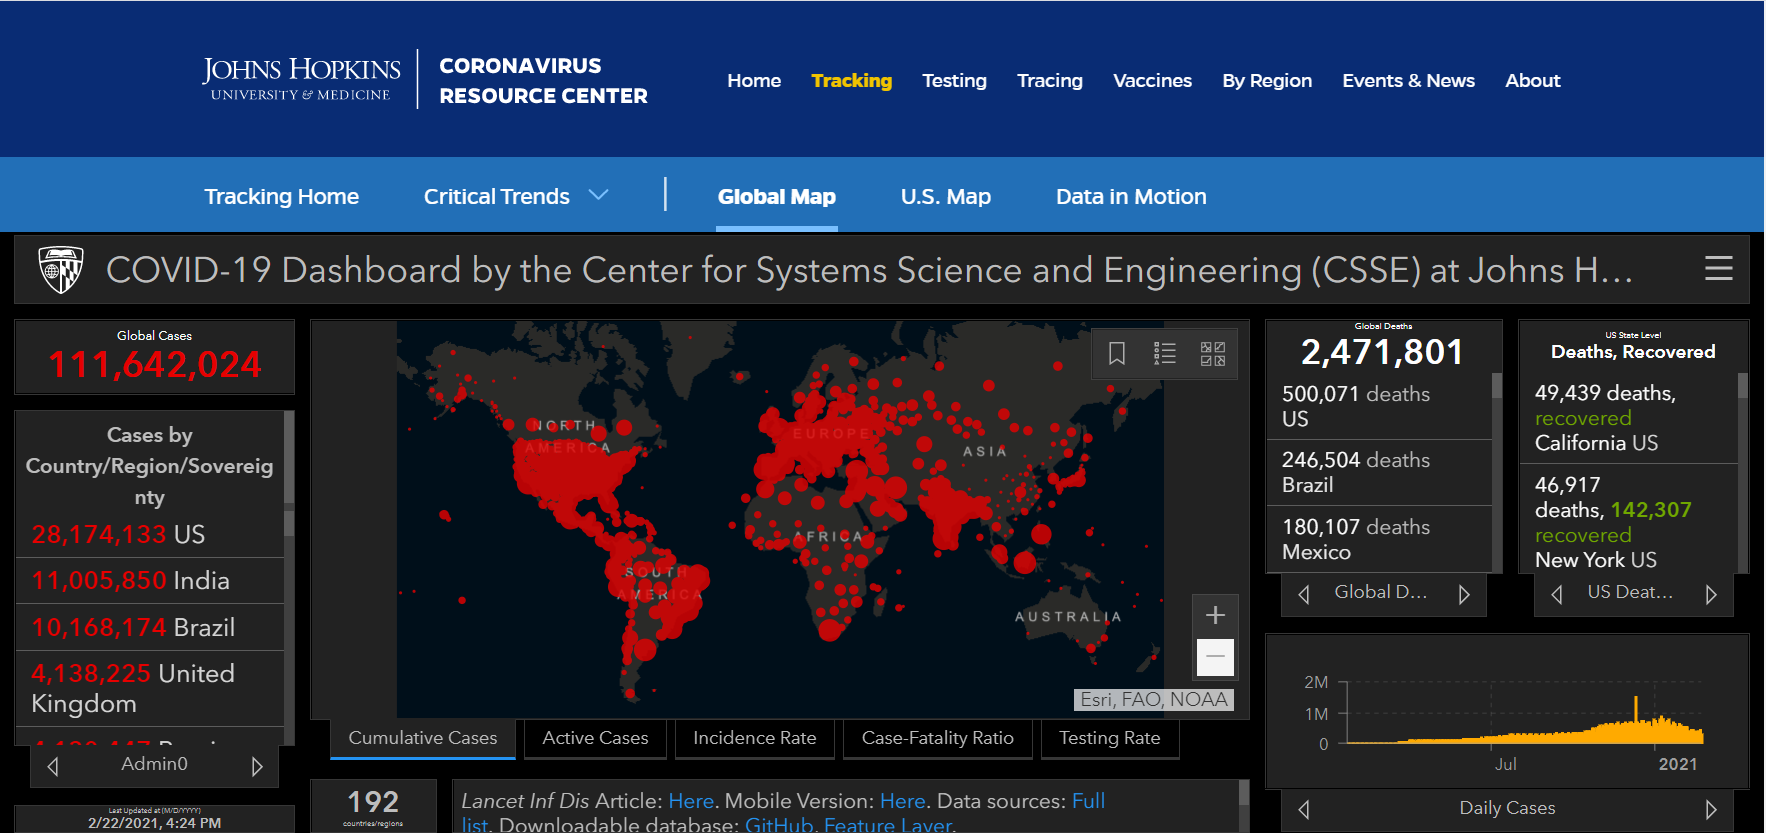Click the Johns Hopkins University logo

tap(301, 79)
